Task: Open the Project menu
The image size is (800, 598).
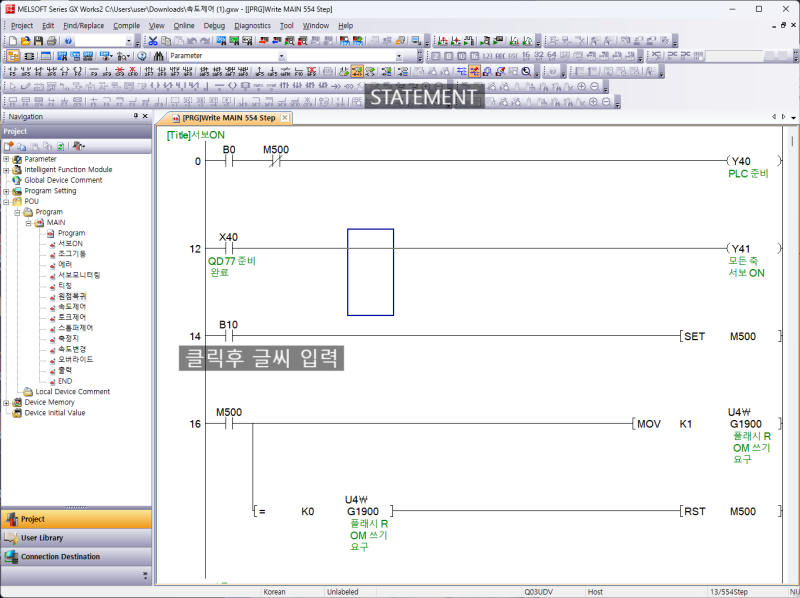Action: tap(22, 26)
